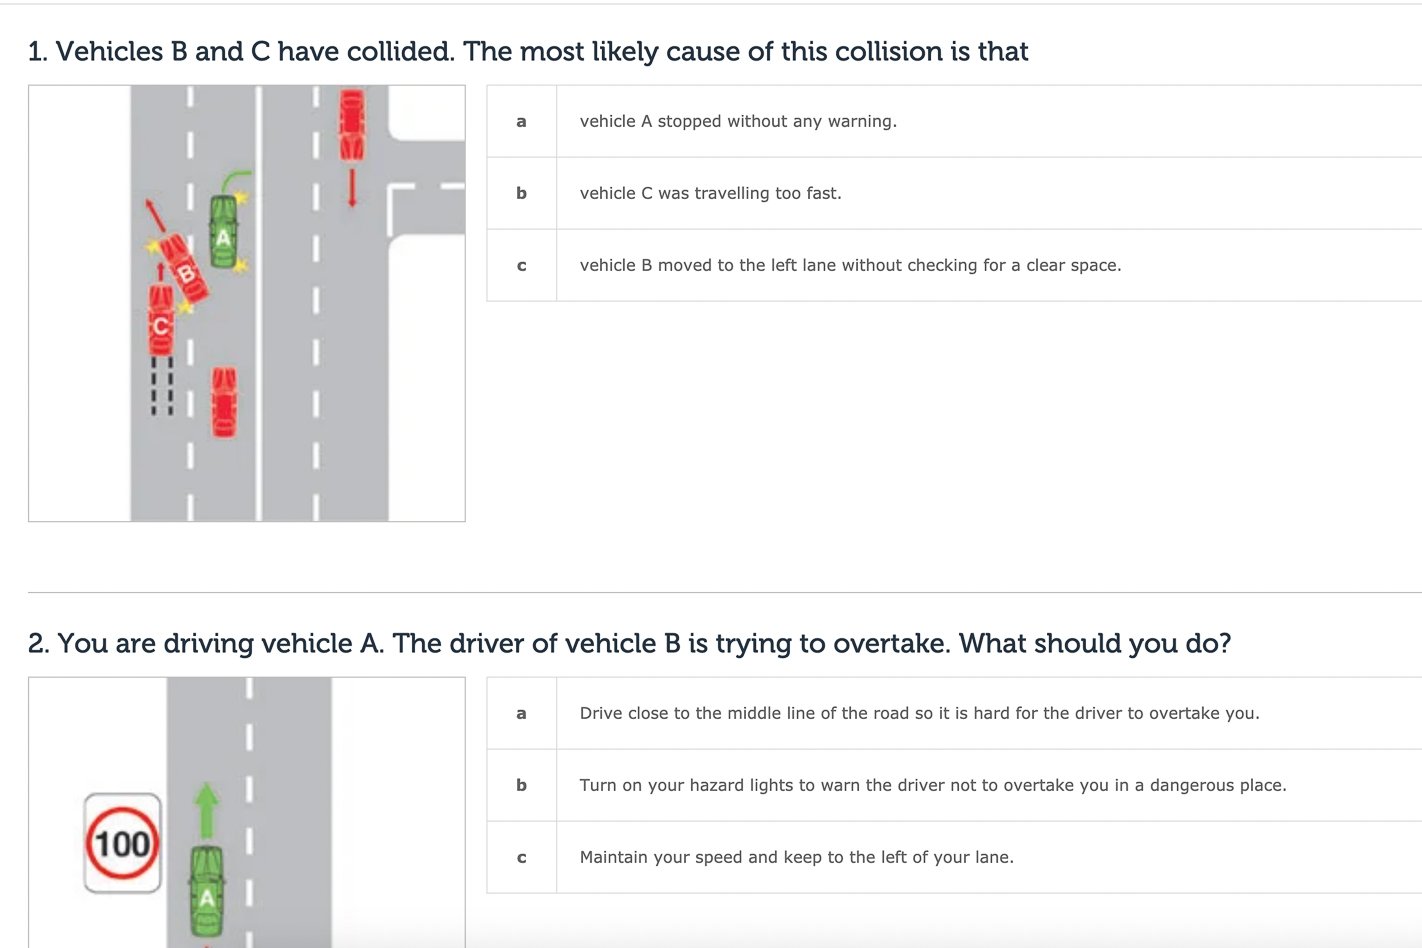Click green vehicle A in collision diagram

click(223, 232)
